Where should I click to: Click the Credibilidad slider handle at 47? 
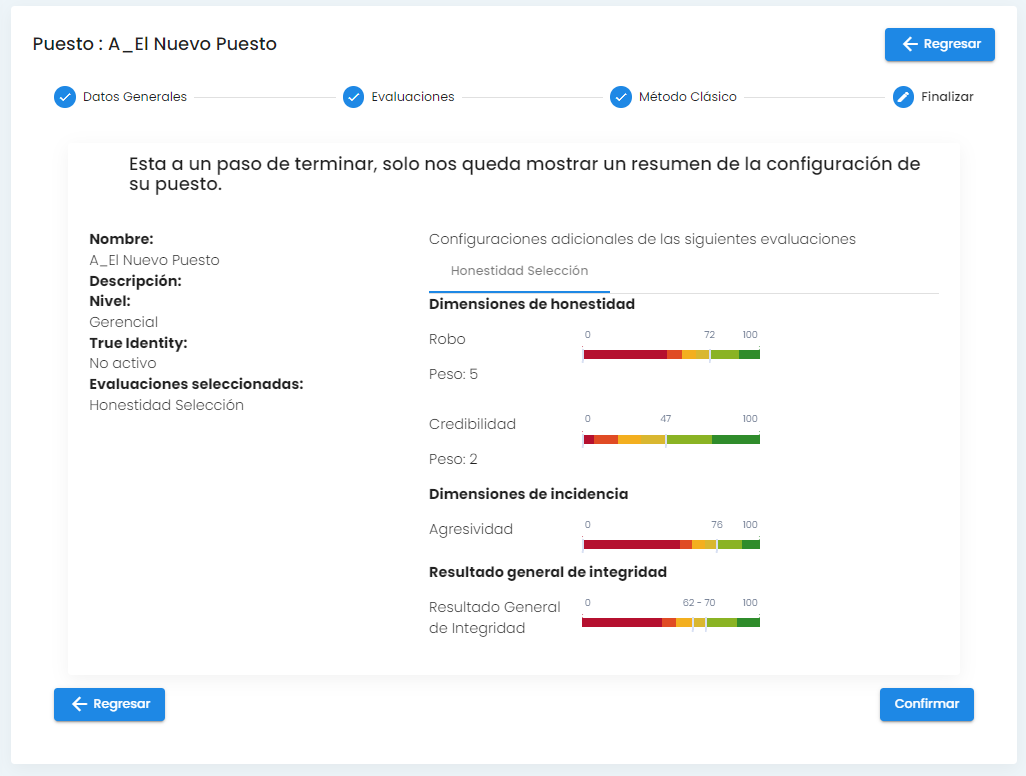pos(666,439)
